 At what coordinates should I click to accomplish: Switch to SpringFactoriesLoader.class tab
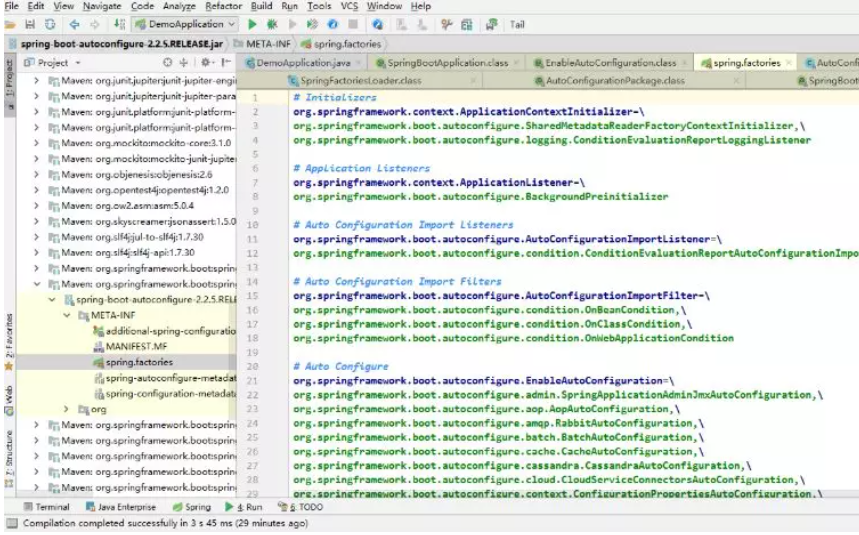[x=360, y=81]
